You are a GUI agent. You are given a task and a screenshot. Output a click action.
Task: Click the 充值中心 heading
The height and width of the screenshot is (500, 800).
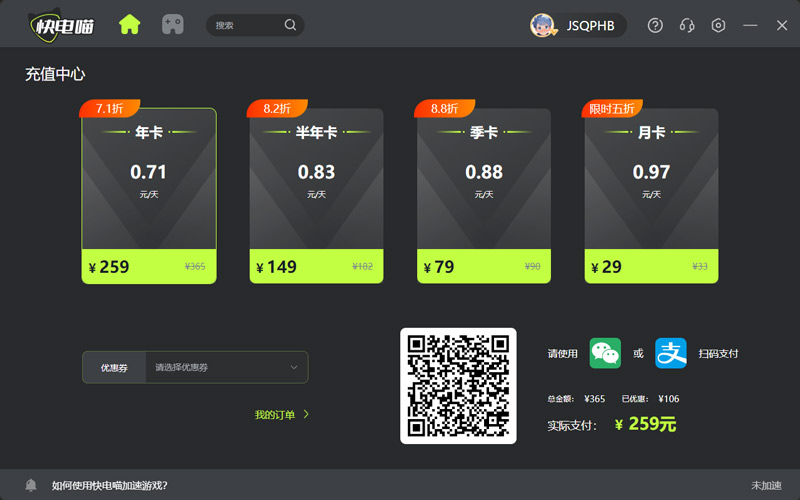pyautogui.click(x=55, y=74)
